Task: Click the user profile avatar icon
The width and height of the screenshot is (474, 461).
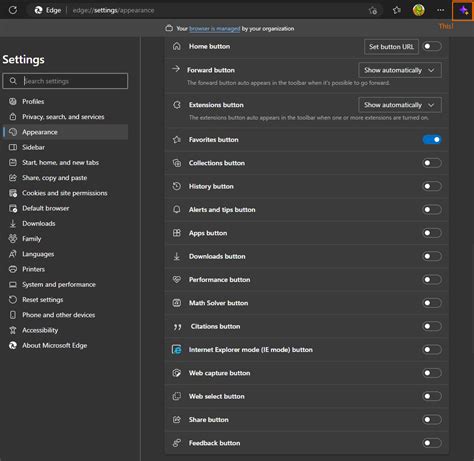Action: tap(419, 10)
